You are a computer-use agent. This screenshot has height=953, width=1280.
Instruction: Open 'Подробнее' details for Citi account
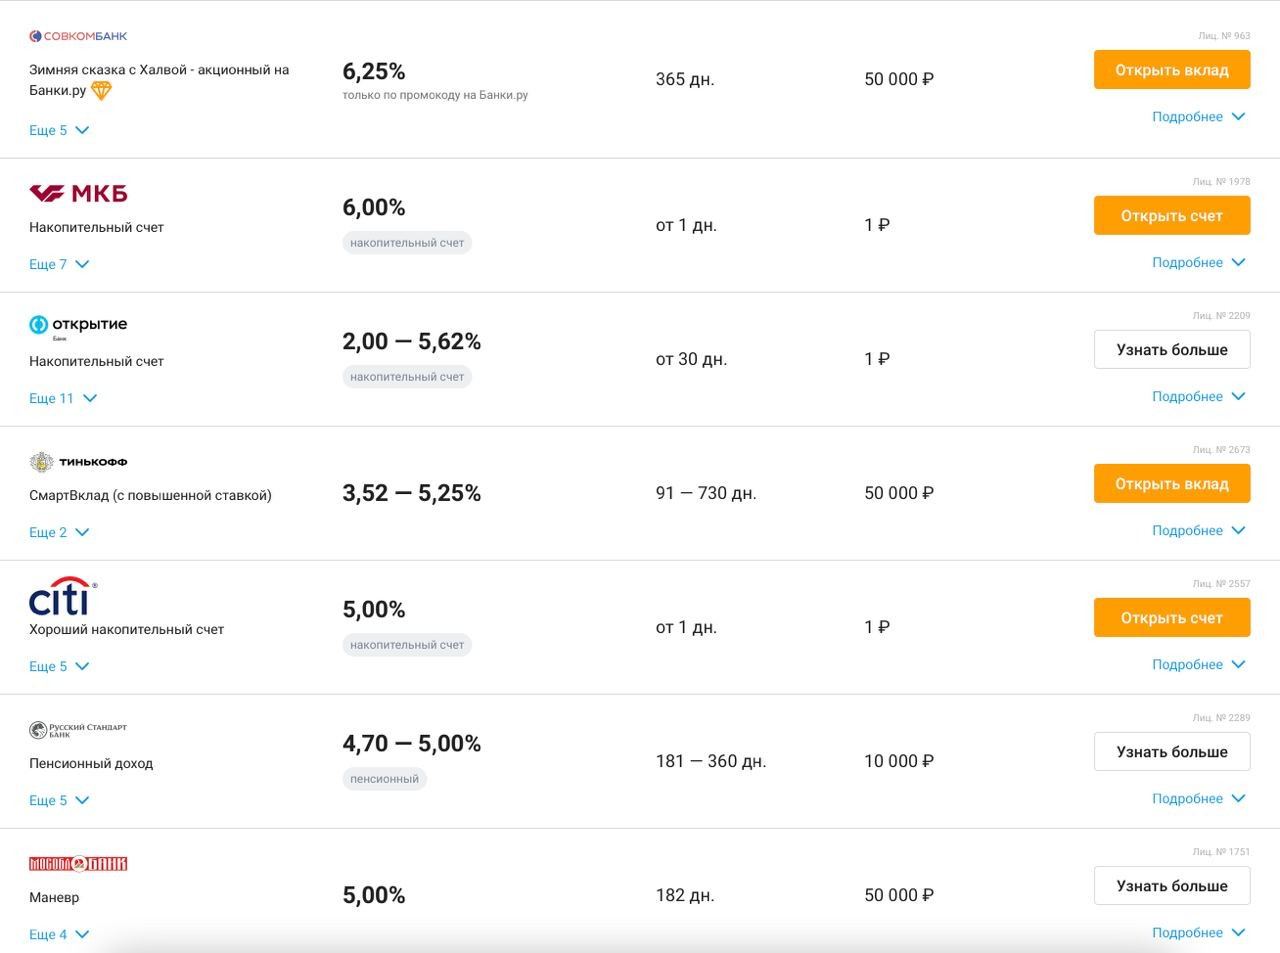tap(1198, 664)
